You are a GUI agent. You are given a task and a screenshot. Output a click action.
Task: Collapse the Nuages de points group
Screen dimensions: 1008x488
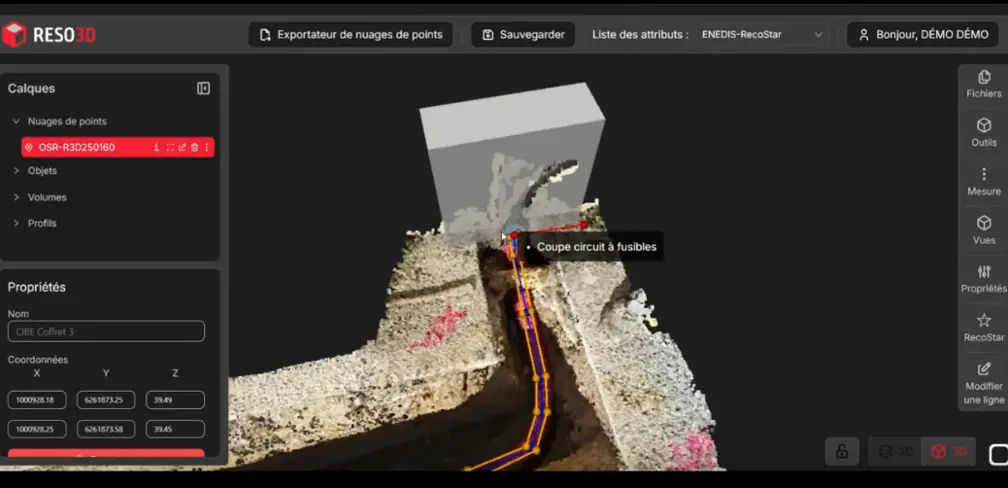[16, 121]
